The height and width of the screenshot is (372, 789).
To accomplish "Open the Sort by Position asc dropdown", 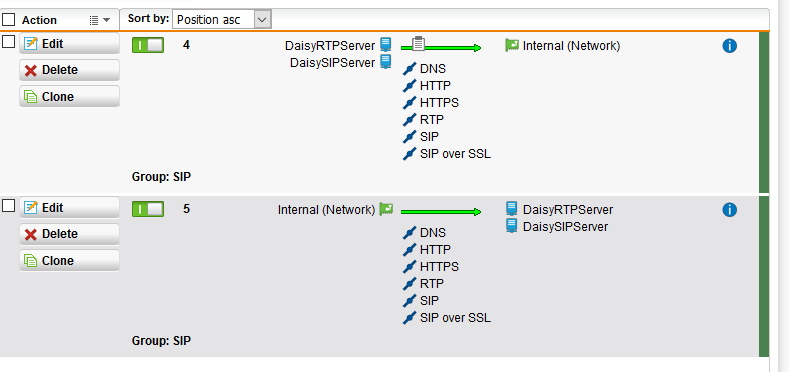I will click(222, 20).
